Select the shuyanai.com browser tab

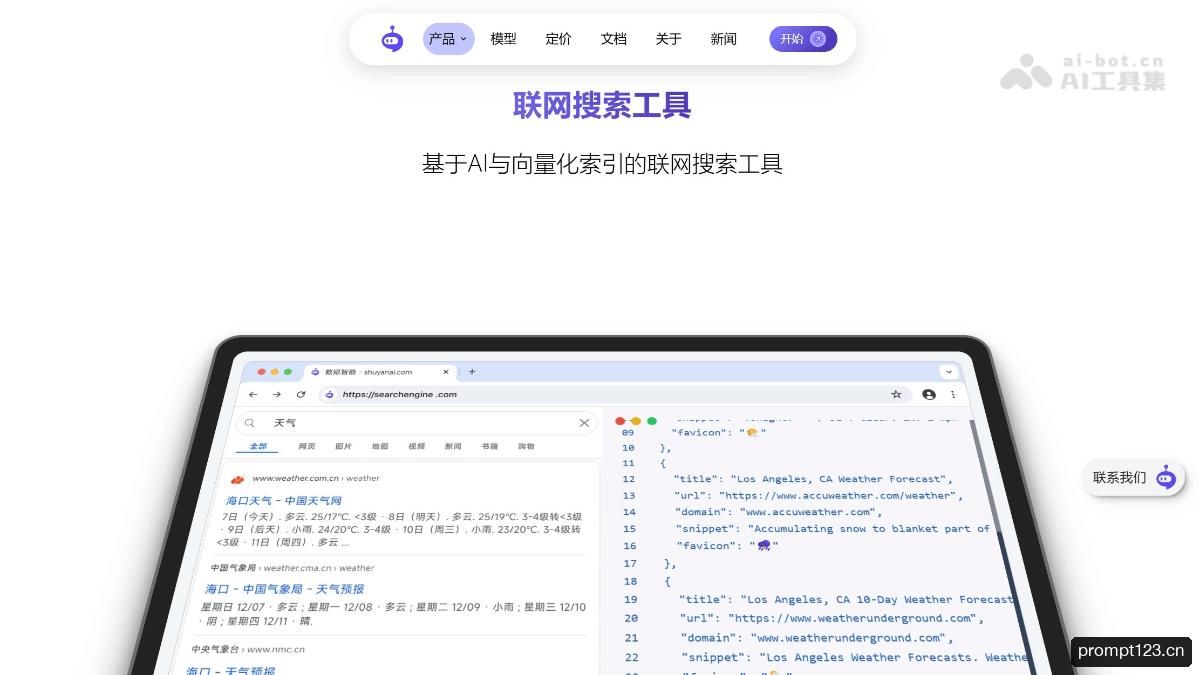coord(380,372)
